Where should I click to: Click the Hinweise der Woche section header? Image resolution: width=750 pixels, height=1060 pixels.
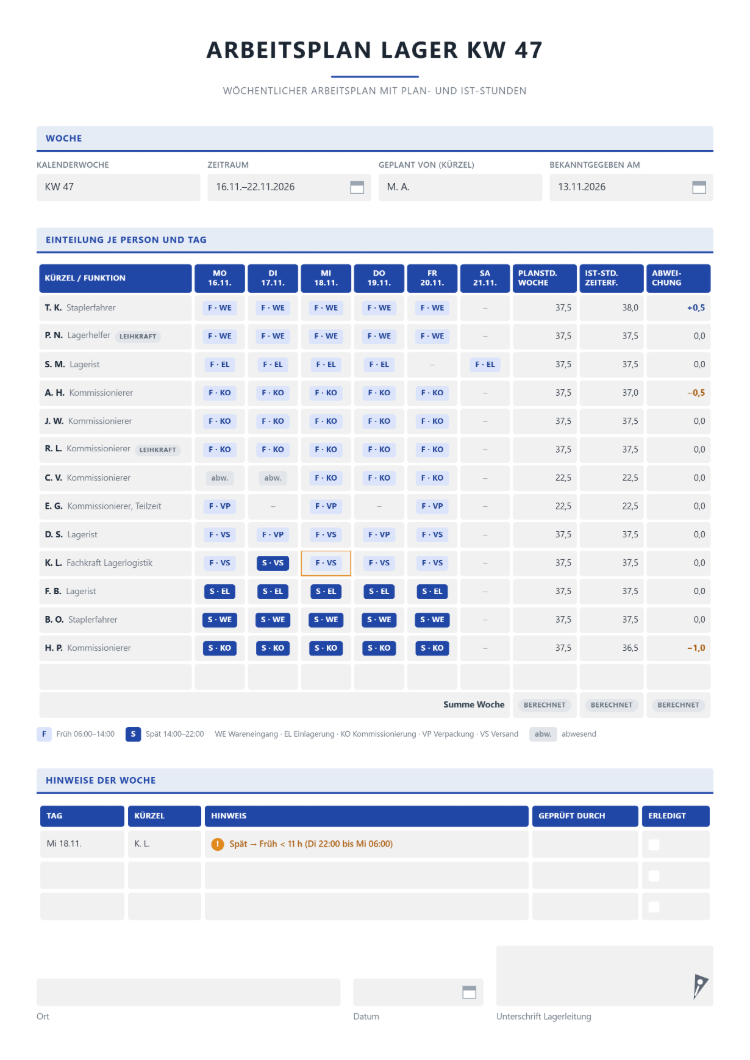click(375, 780)
